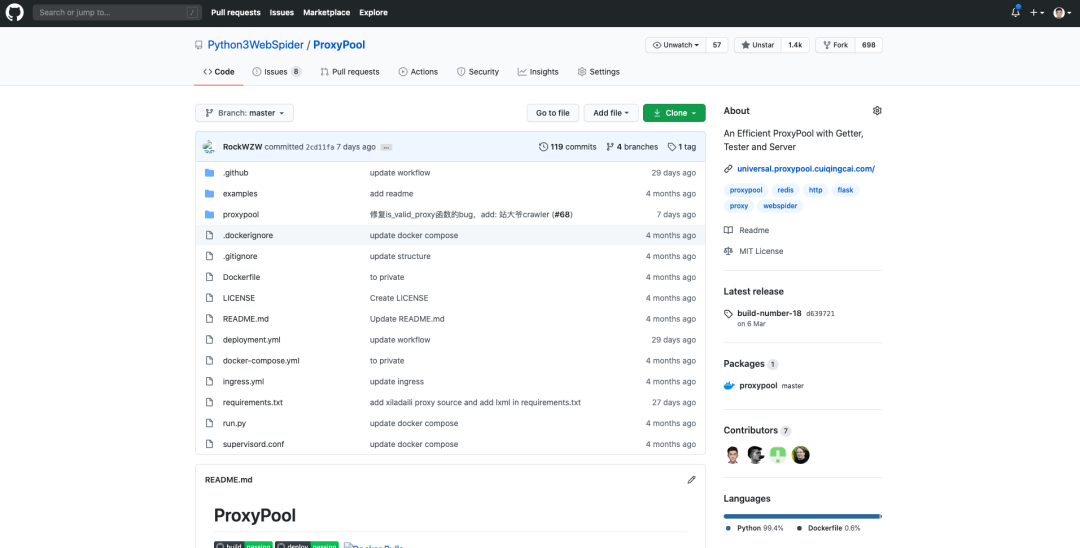
Task: Open the requirements.txt file
Action: (253, 402)
